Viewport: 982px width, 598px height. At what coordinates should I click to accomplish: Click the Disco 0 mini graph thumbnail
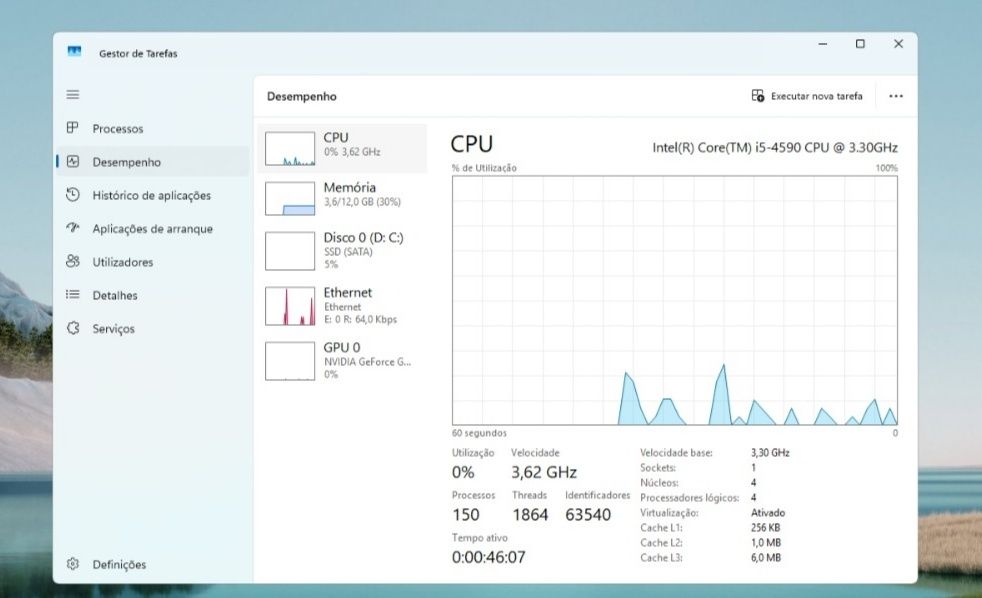[290, 251]
